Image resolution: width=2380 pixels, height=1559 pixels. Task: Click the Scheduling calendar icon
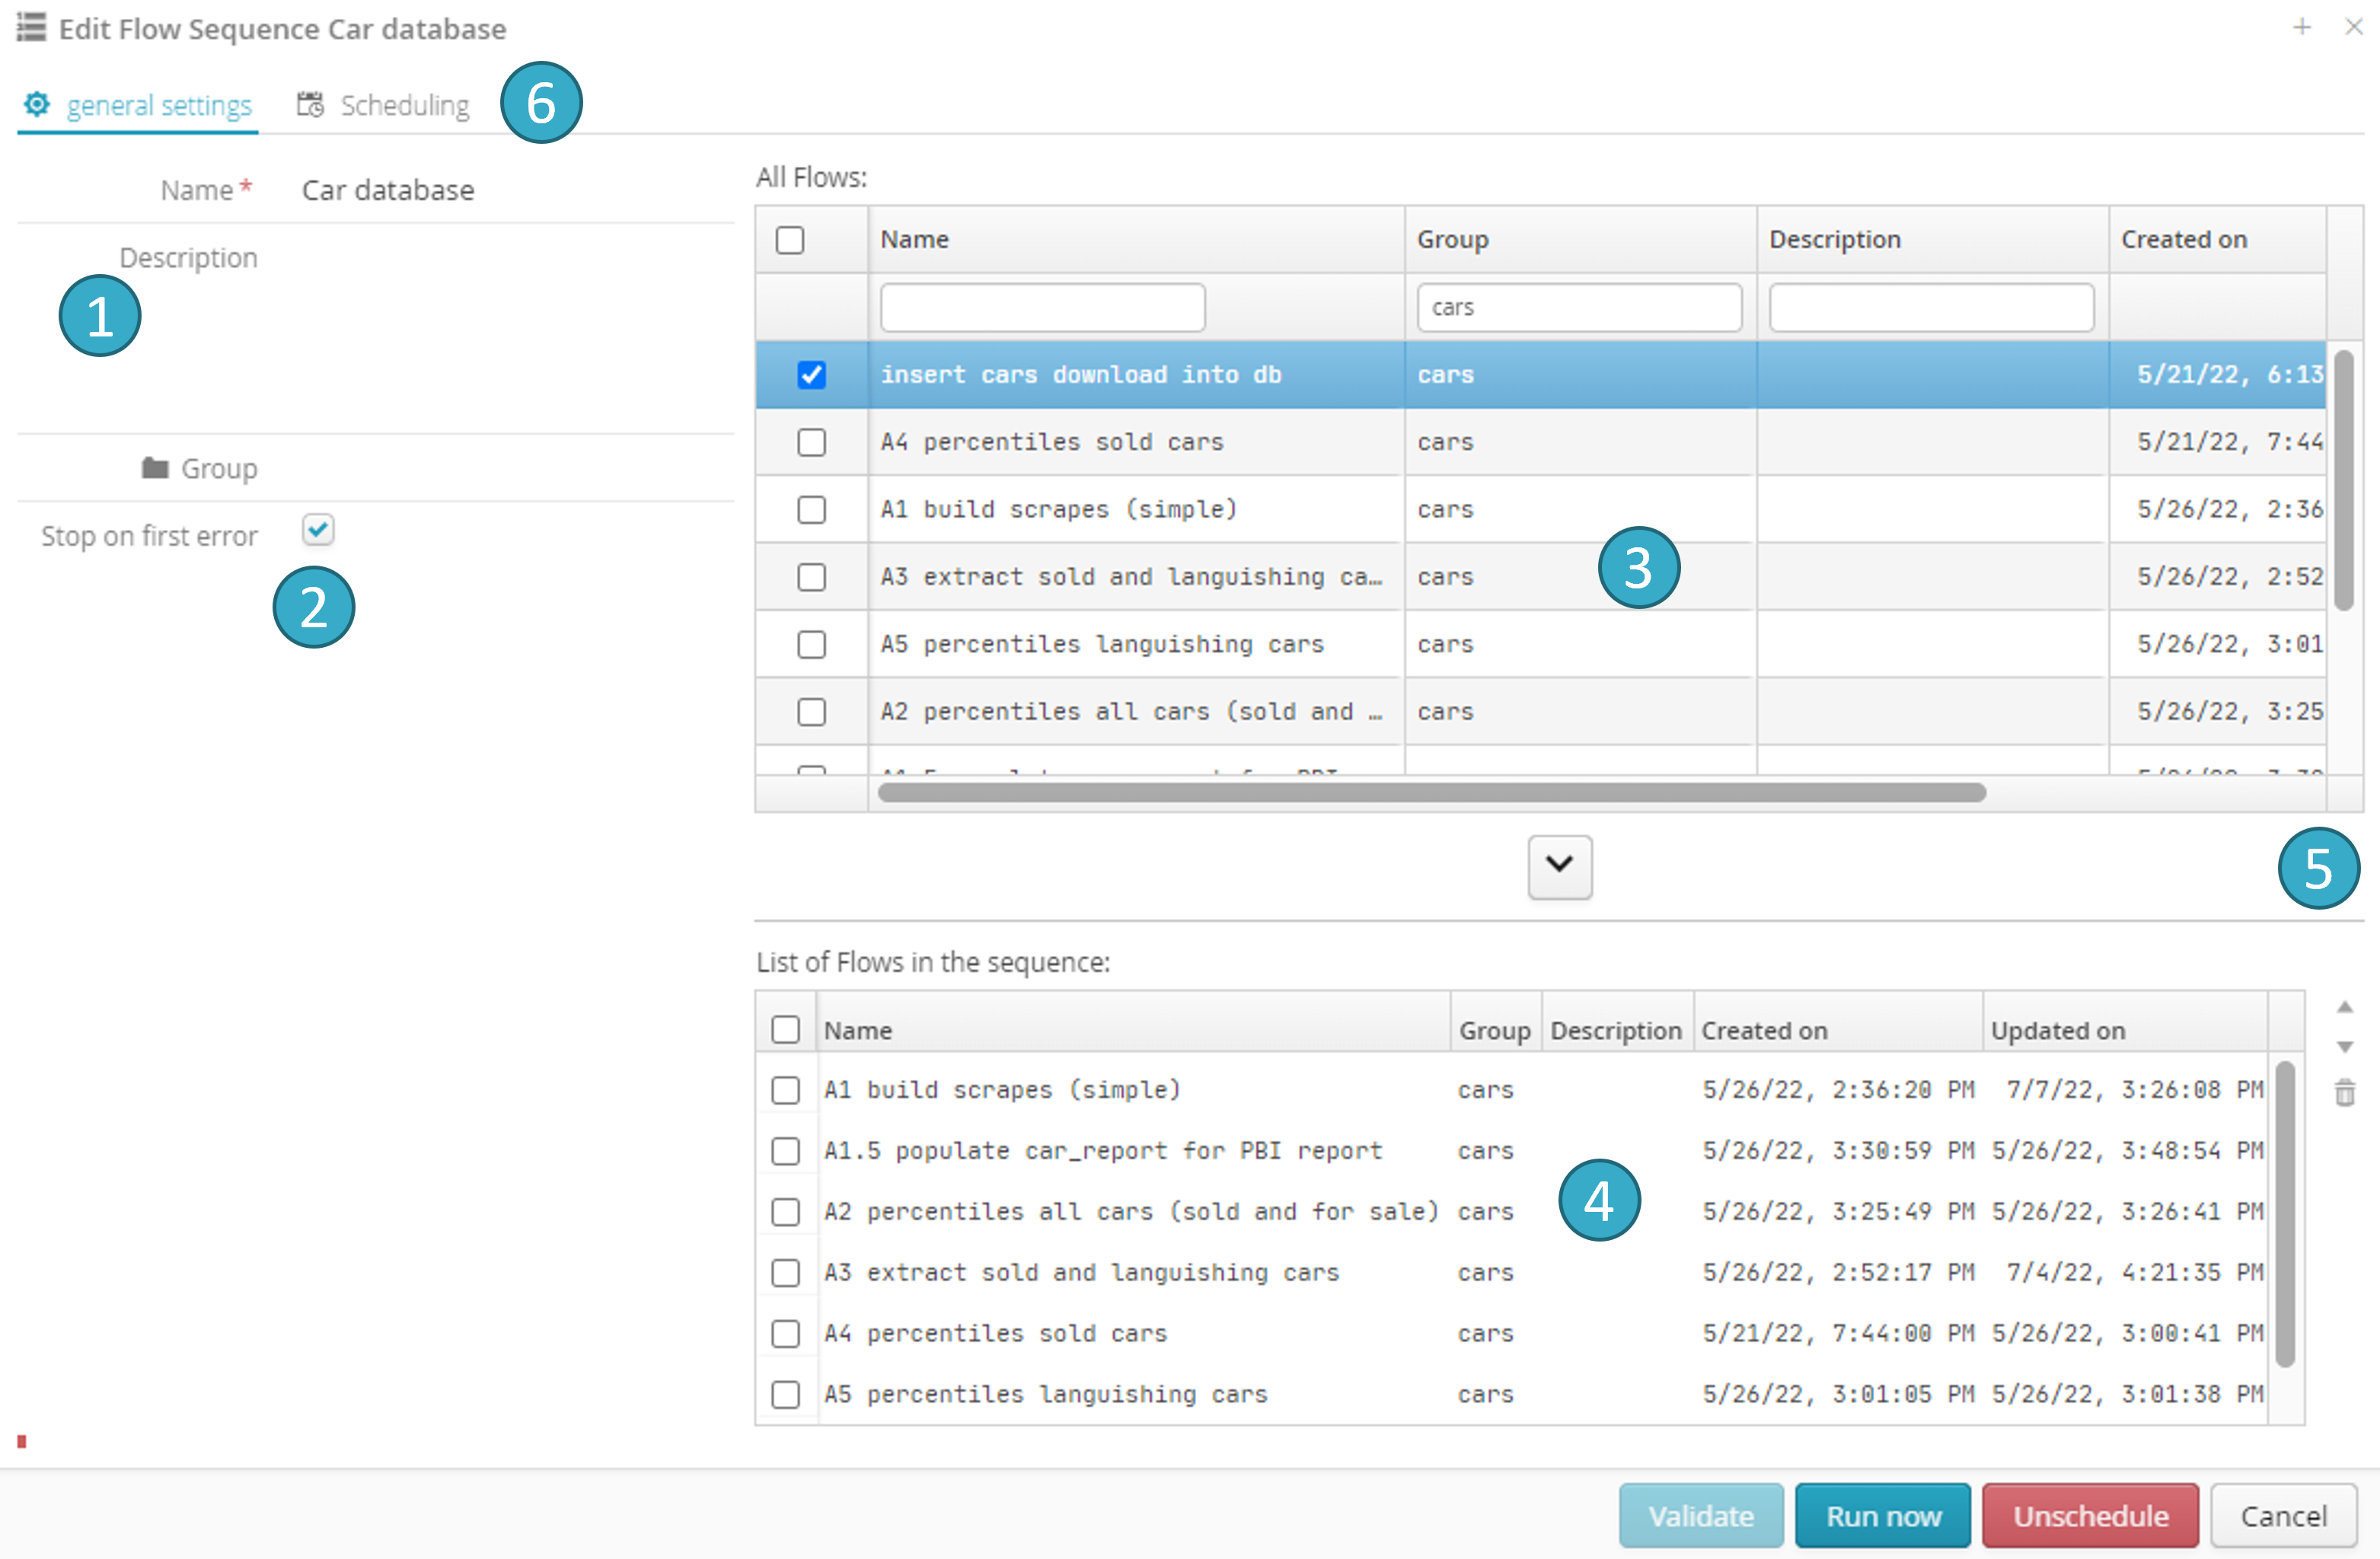tap(310, 104)
